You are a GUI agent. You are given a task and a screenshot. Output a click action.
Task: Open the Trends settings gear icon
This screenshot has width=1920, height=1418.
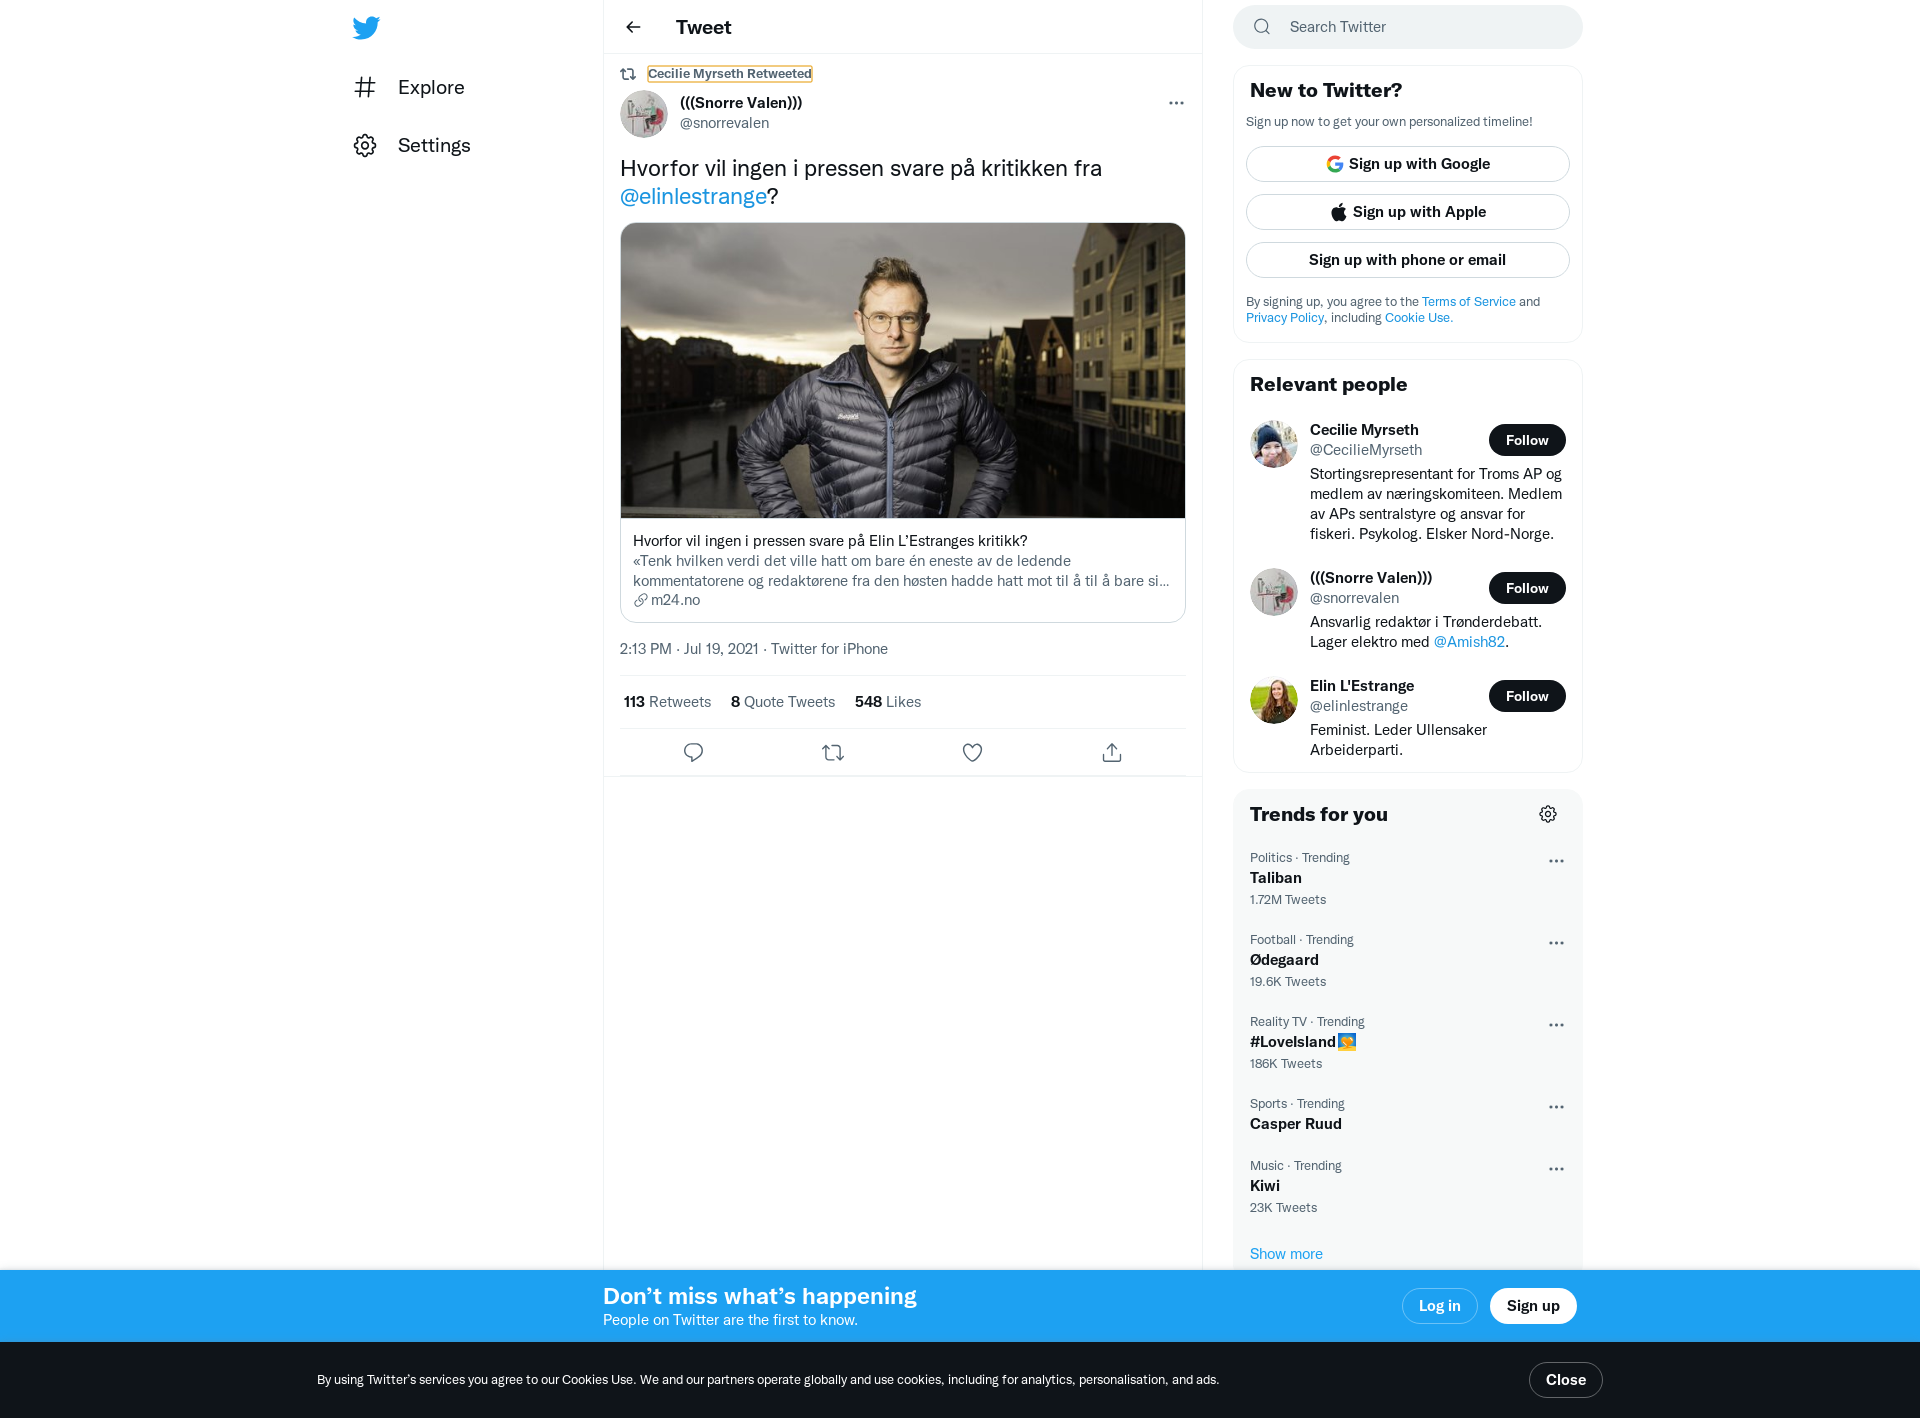(x=1548, y=814)
